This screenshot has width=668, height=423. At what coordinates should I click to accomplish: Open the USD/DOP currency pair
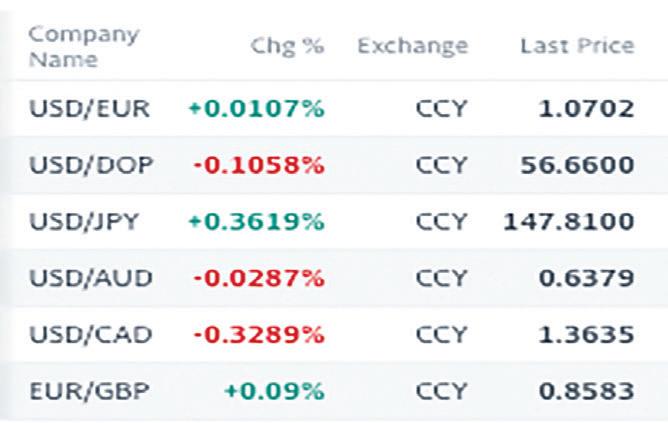pos(90,165)
